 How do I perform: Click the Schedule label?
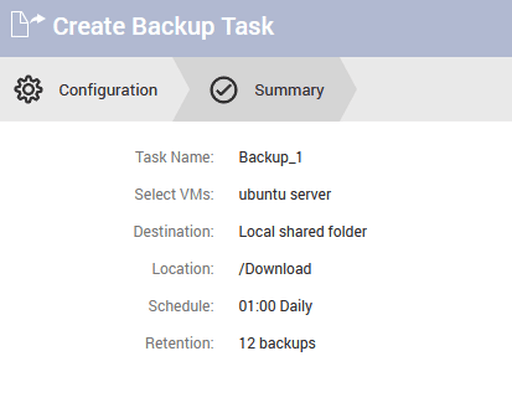click(x=181, y=306)
